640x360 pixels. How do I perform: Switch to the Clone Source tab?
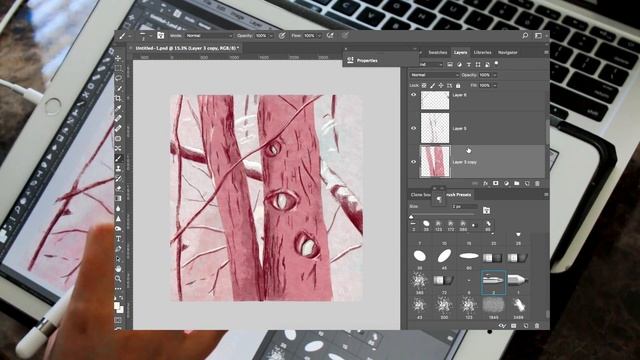[x=420, y=195]
